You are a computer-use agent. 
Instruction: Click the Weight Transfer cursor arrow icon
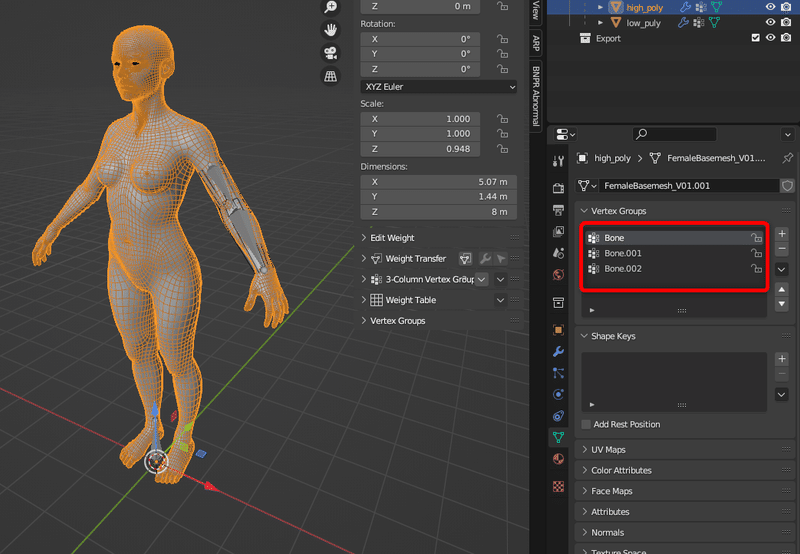(x=501, y=259)
